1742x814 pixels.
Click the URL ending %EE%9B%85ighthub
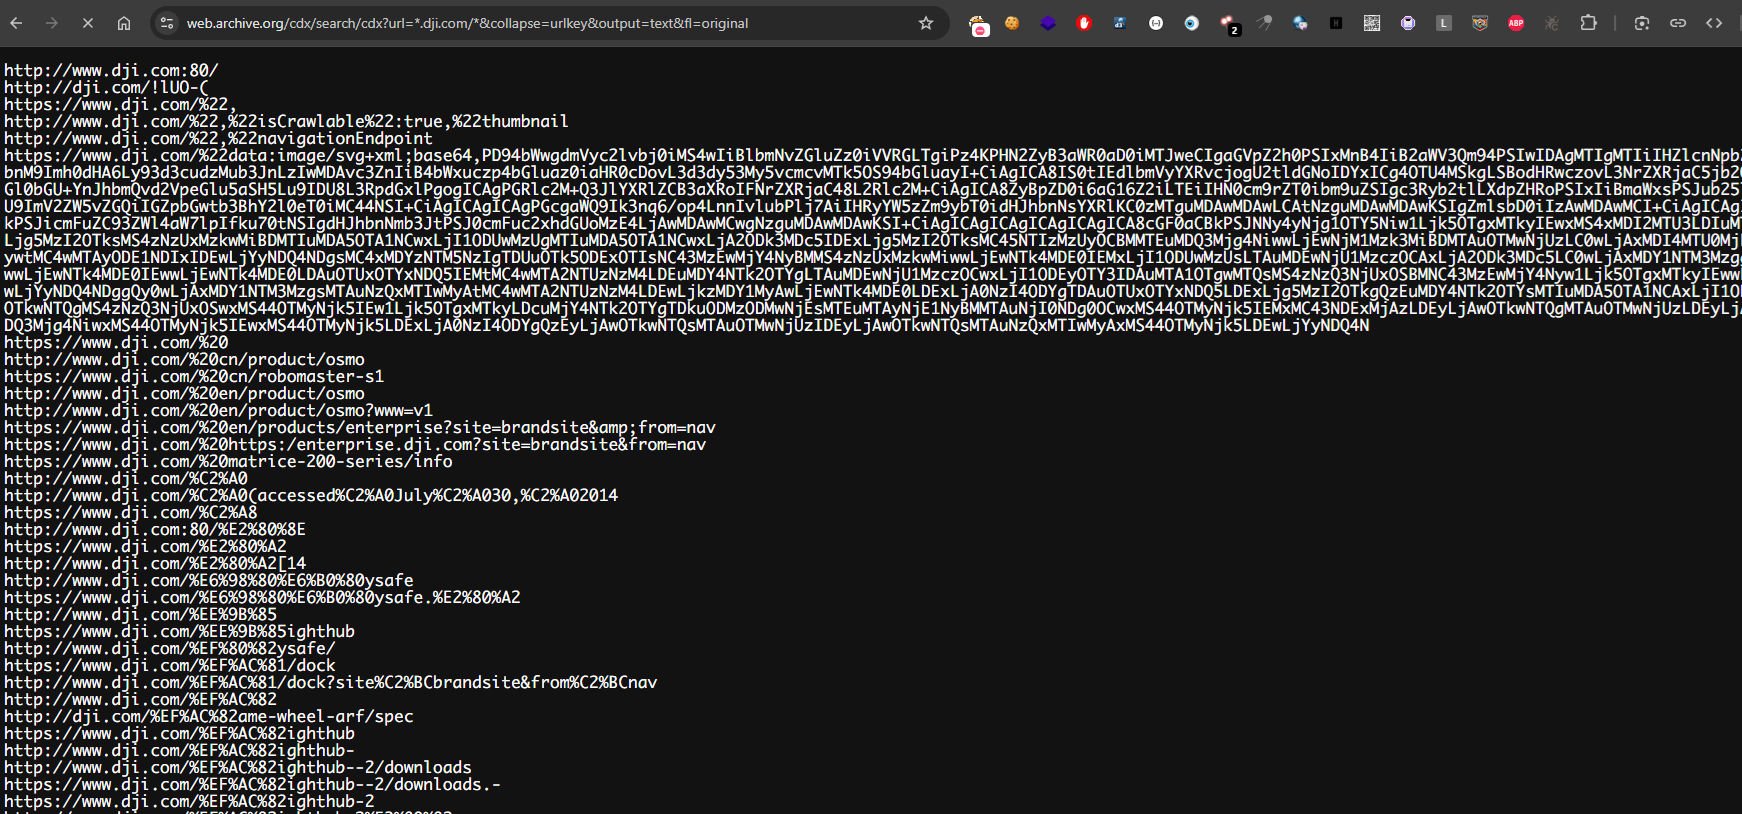pos(179,631)
